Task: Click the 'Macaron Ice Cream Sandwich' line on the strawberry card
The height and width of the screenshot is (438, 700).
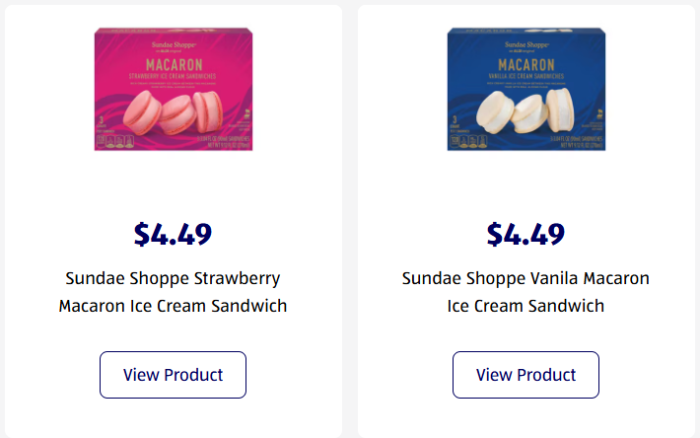Action: pyautogui.click(x=173, y=306)
